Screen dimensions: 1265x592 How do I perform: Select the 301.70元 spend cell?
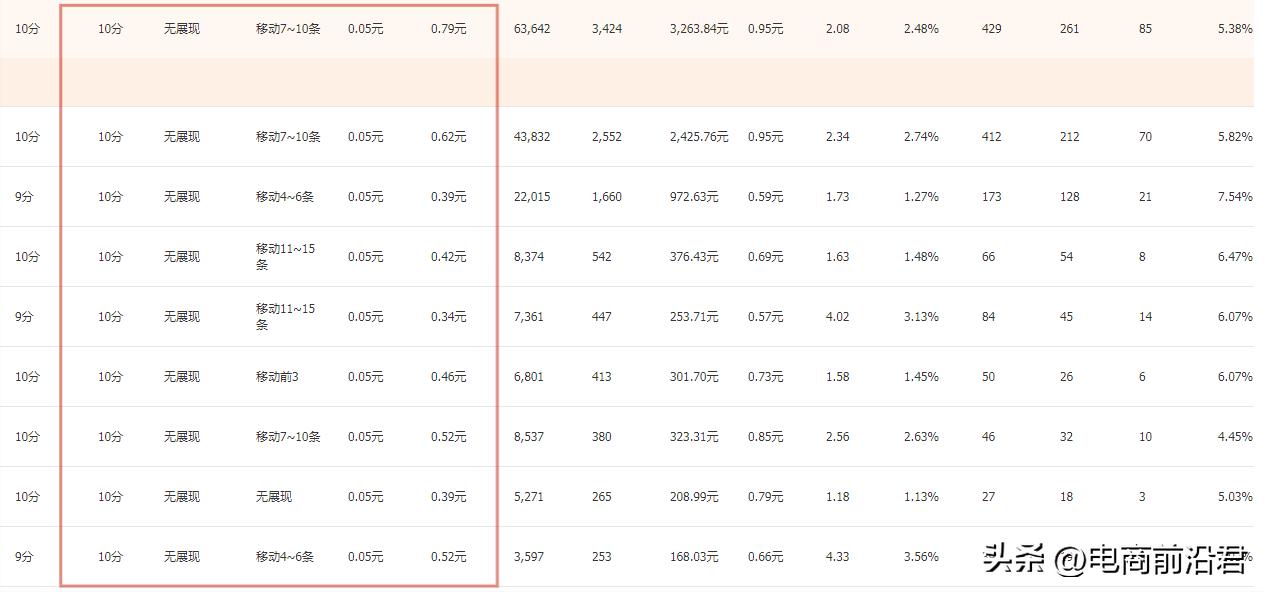click(x=694, y=377)
